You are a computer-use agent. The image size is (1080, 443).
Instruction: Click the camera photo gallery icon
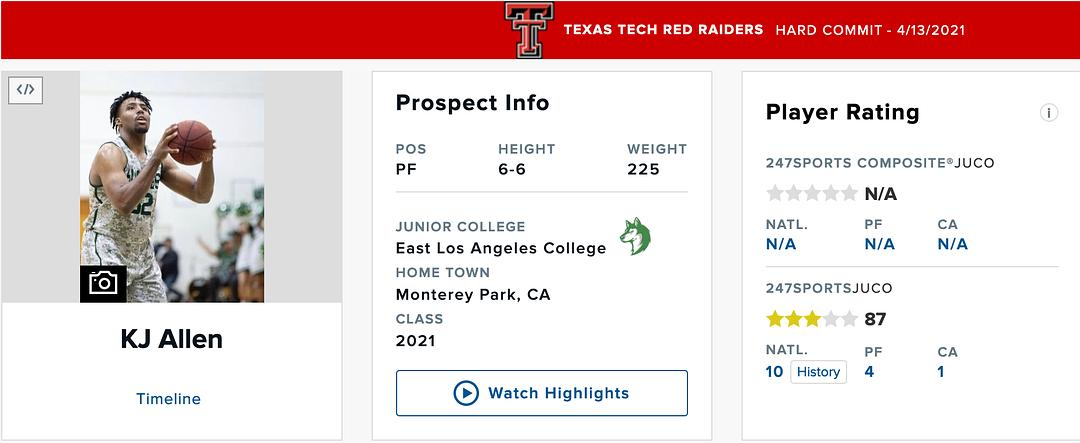pyautogui.click(x=103, y=283)
